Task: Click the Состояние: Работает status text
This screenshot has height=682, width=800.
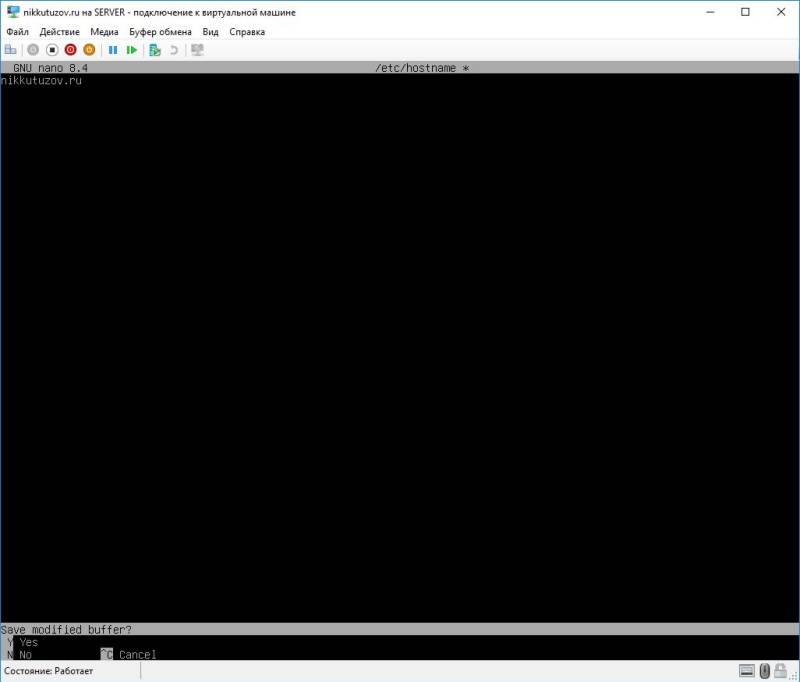Action: point(47,671)
